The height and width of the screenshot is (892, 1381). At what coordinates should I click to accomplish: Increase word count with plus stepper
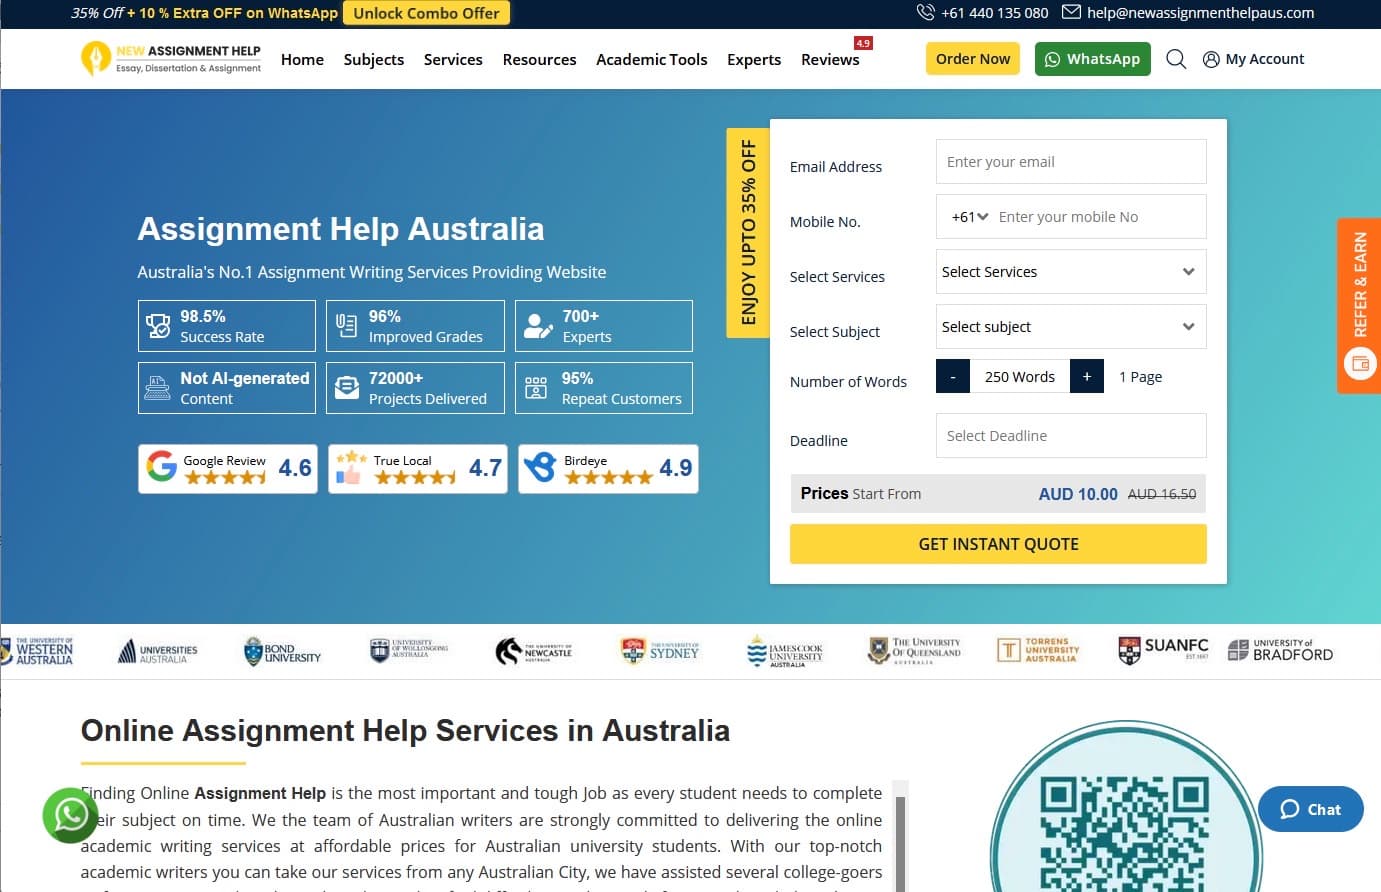1087,376
